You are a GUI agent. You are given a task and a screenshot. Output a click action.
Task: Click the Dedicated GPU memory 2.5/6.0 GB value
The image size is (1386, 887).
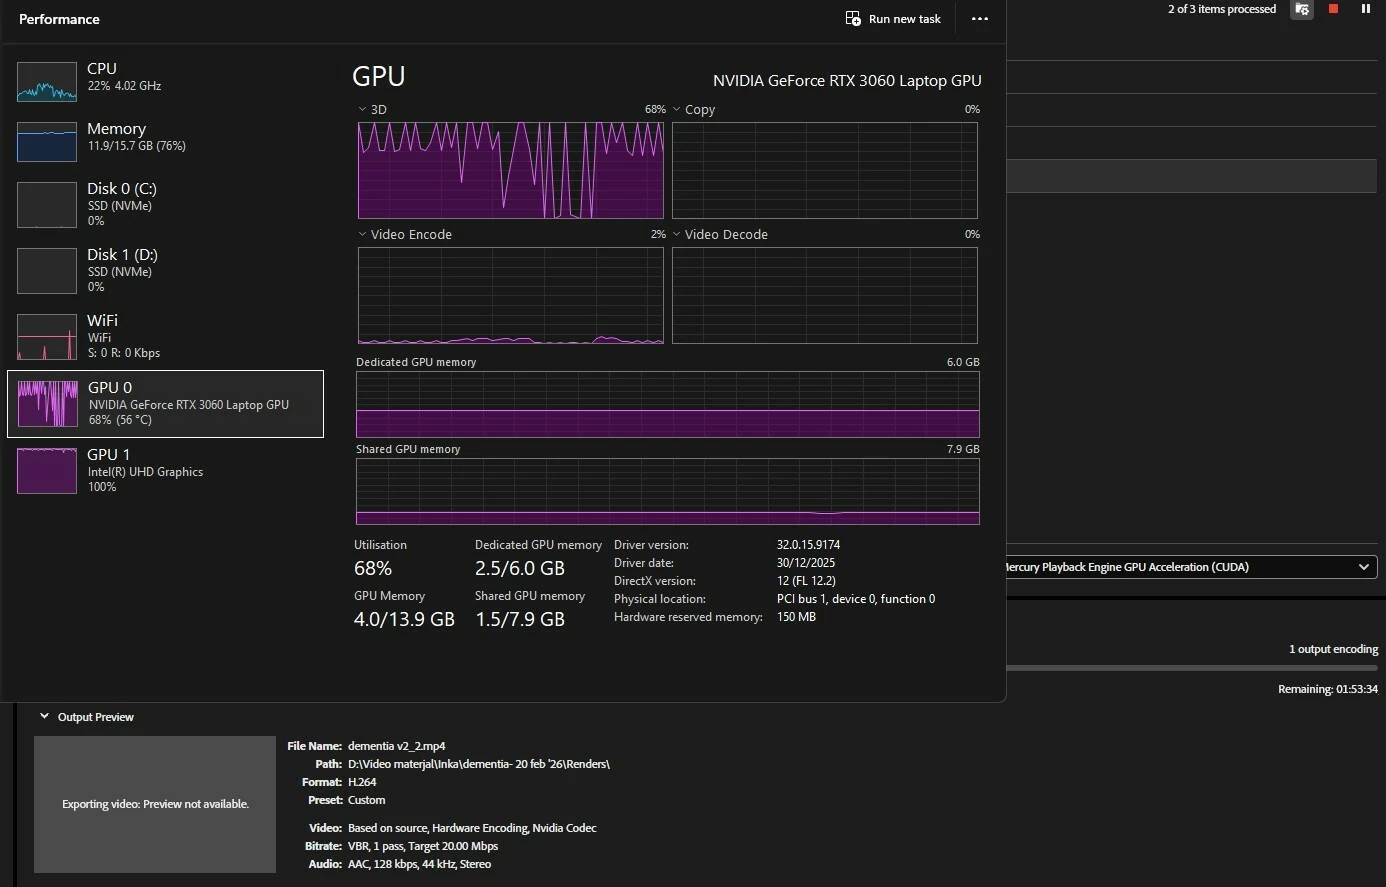pyautogui.click(x=520, y=568)
